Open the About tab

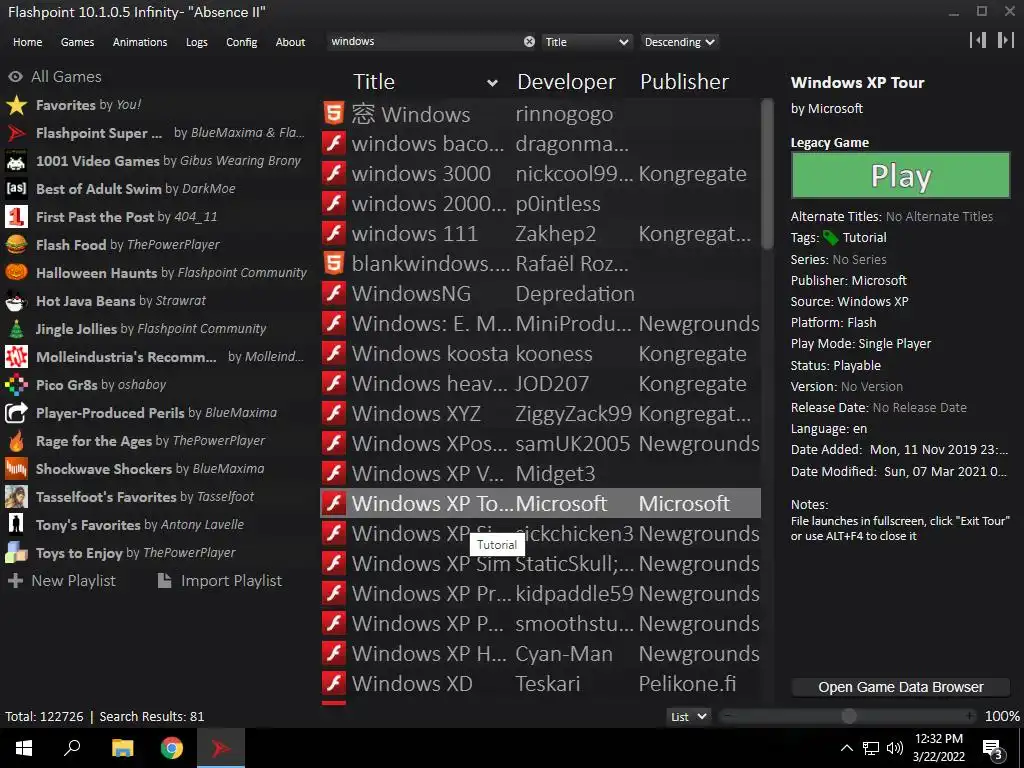[x=290, y=42]
